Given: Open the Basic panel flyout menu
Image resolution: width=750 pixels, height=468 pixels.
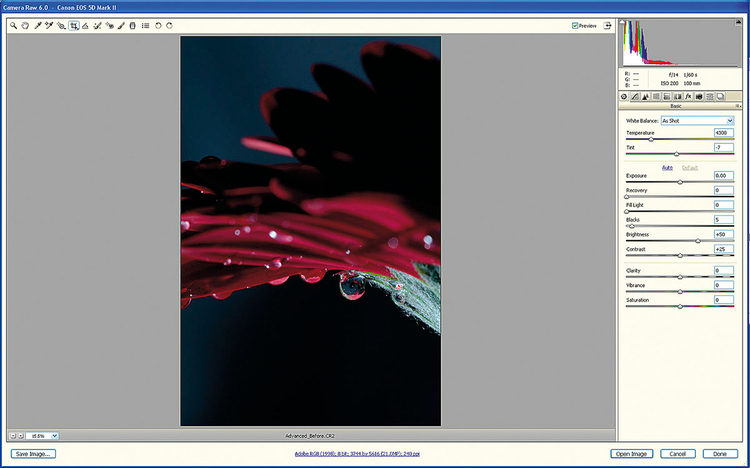Looking at the screenshot, I should click(x=739, y=106).
